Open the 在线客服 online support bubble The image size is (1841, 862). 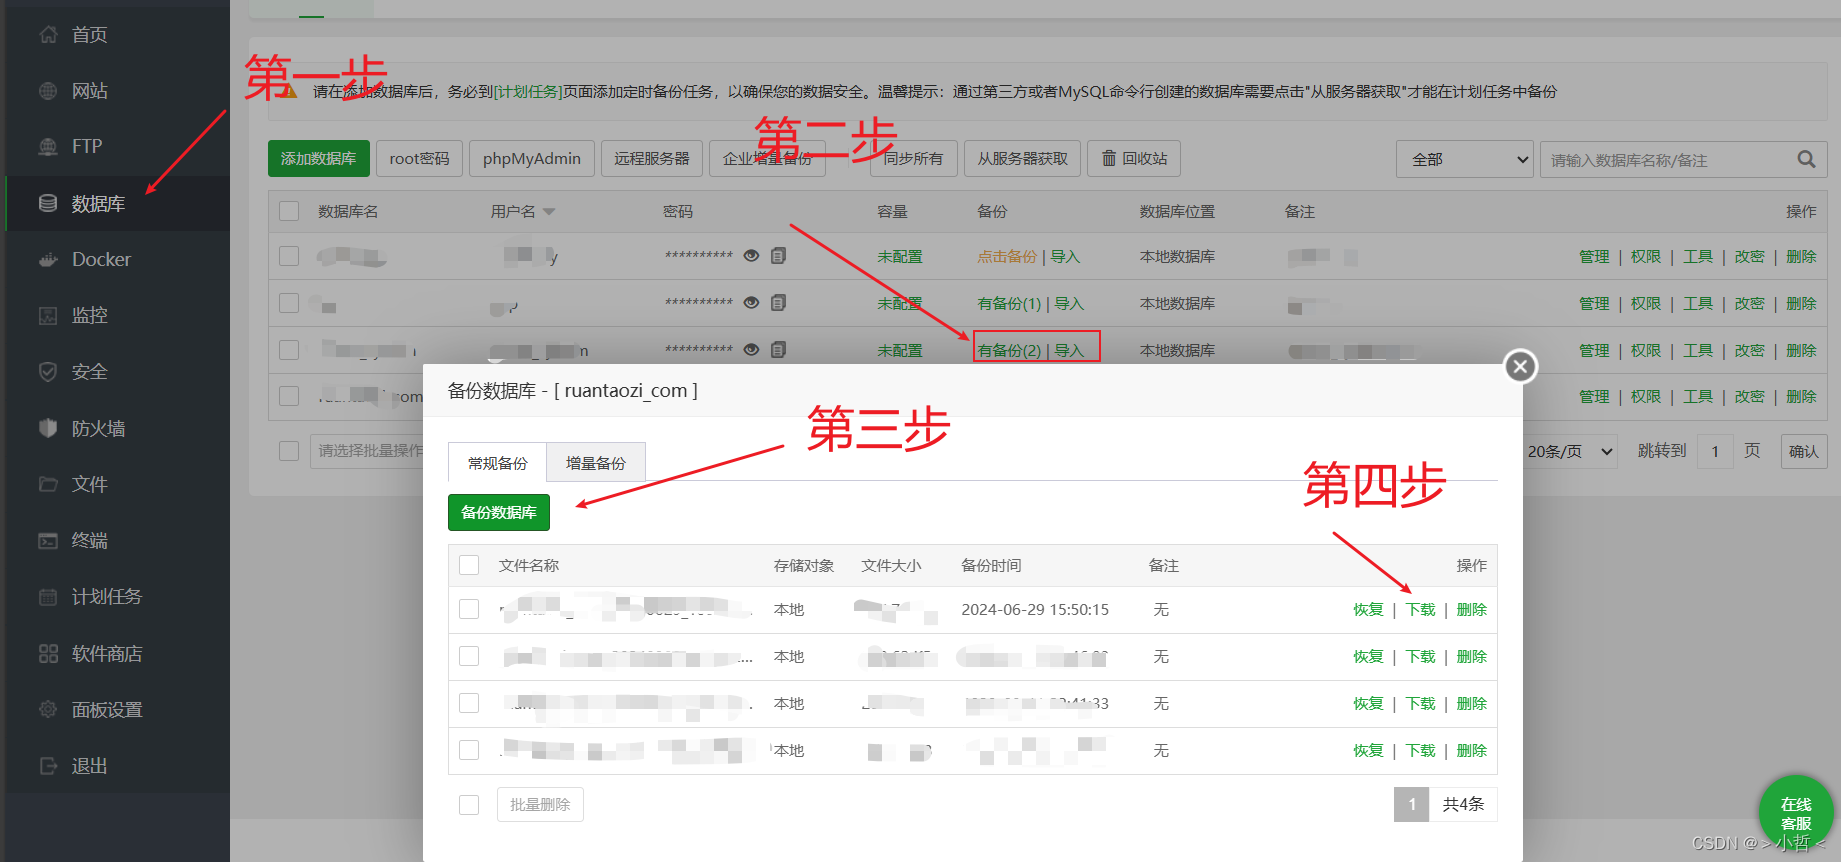click(x=1796, y=813)
